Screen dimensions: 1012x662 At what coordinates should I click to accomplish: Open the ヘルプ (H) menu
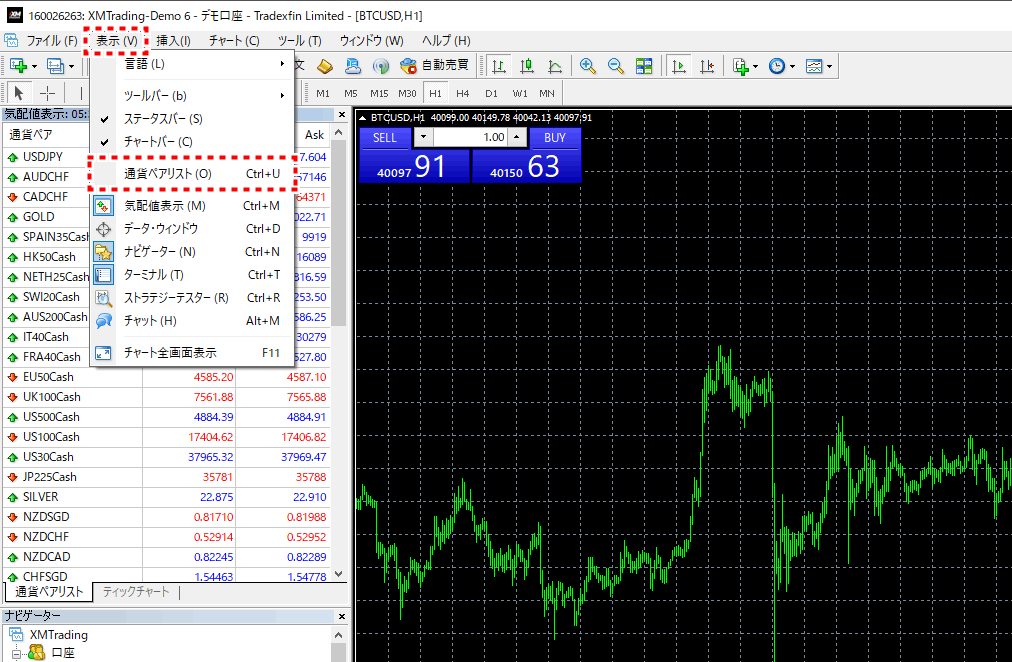(x=446, y=41)
